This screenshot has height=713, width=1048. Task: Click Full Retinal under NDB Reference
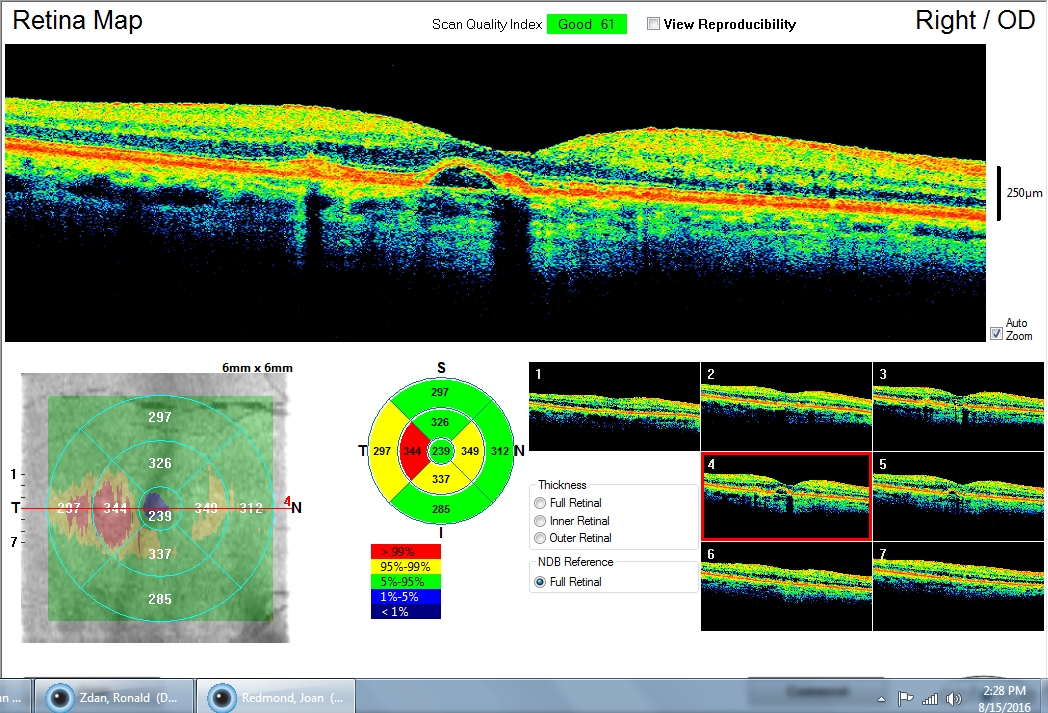pyautogui.click(x=541, y=581)
